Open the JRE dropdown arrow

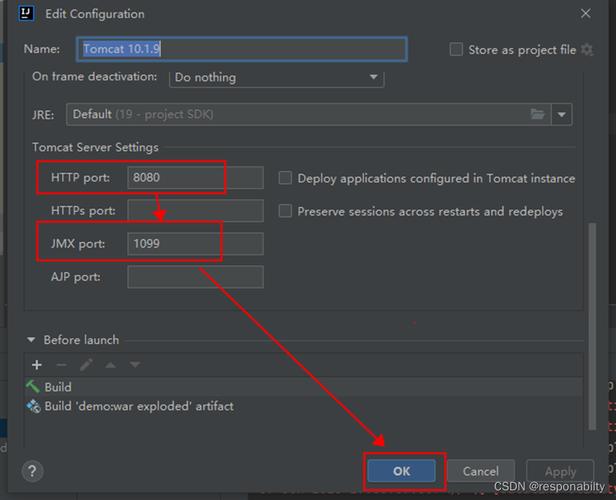[x=562, y=114]
